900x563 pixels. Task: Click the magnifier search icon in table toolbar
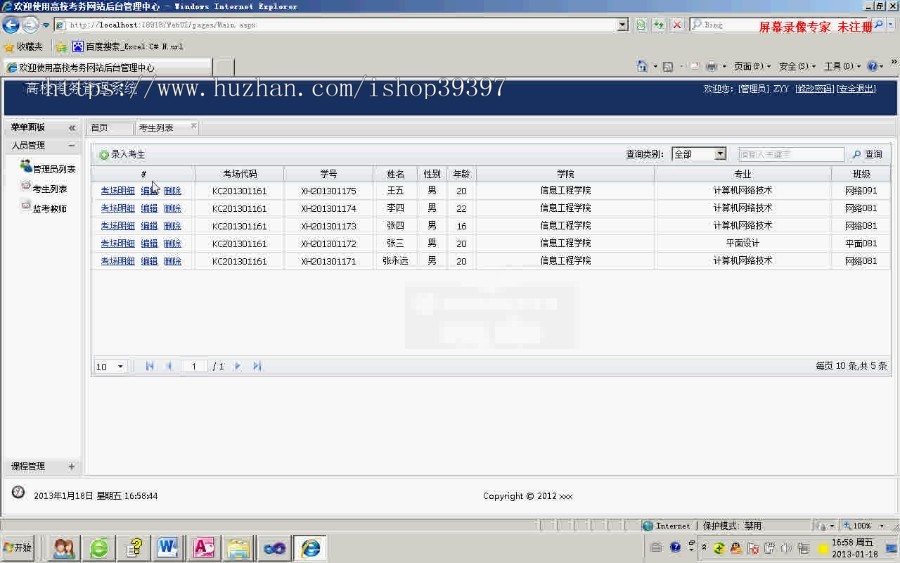pyautogui.click(x=857, y=154)
